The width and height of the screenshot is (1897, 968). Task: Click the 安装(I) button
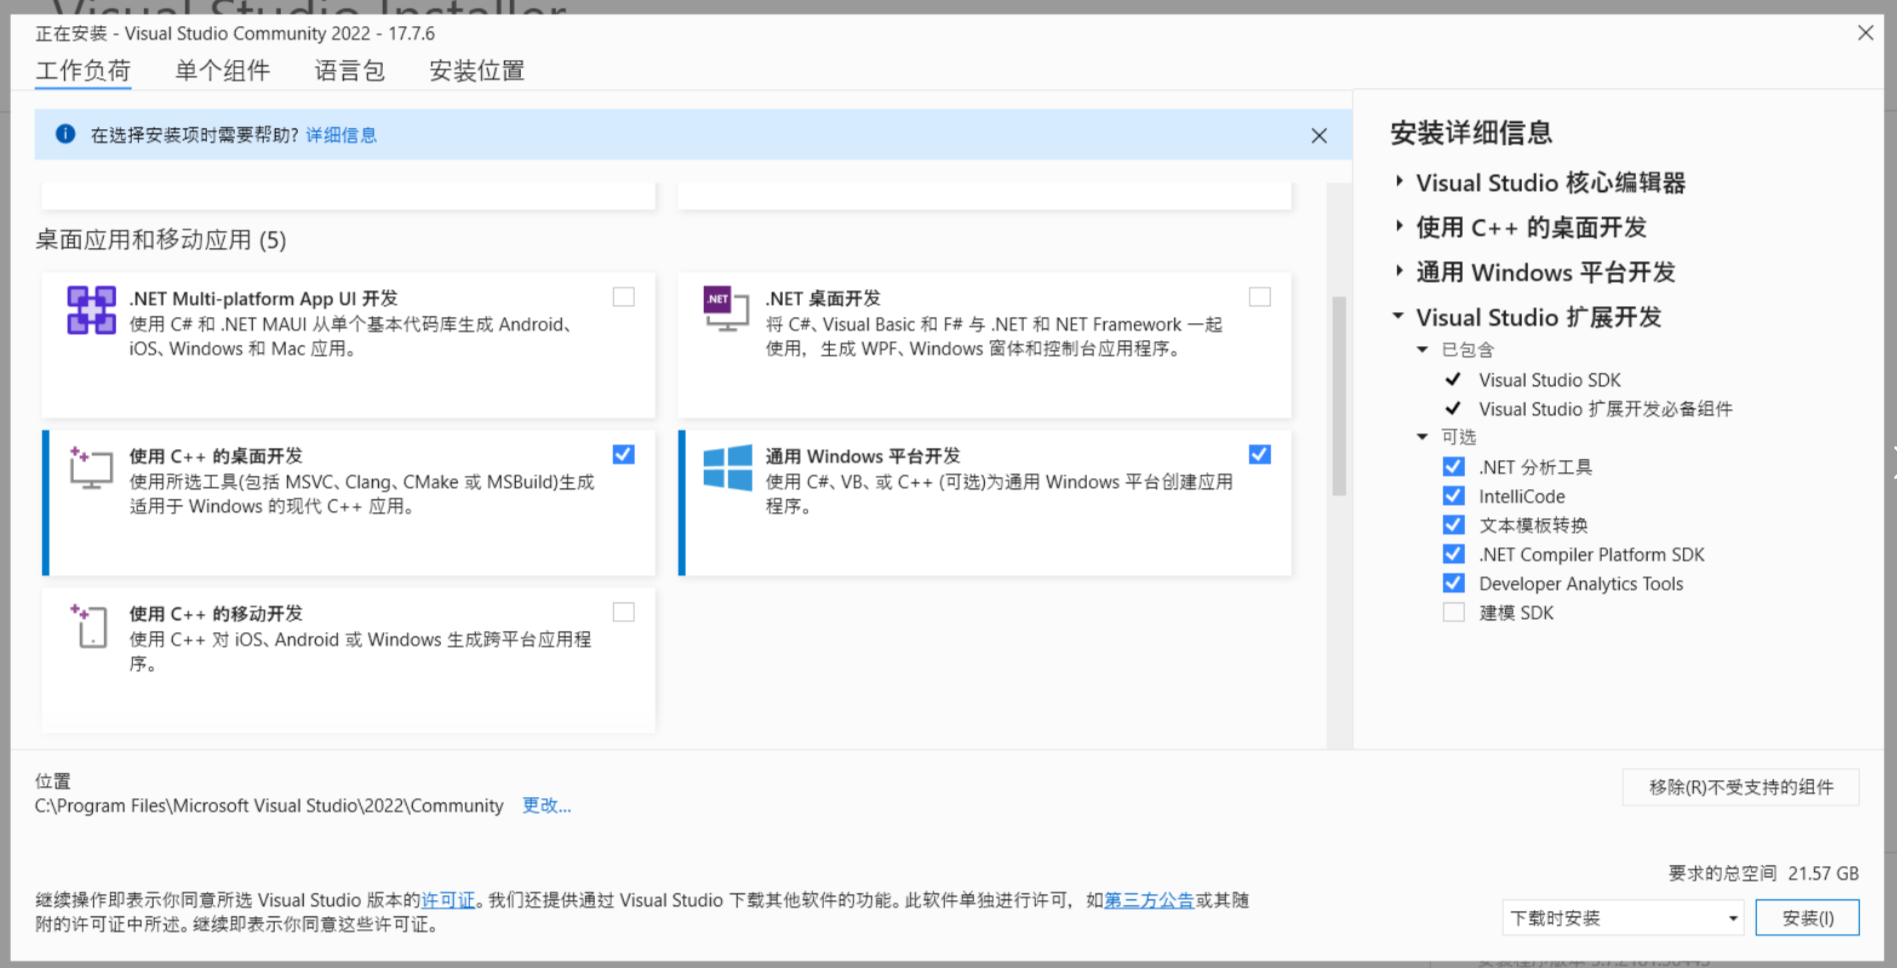[1807, 918]
